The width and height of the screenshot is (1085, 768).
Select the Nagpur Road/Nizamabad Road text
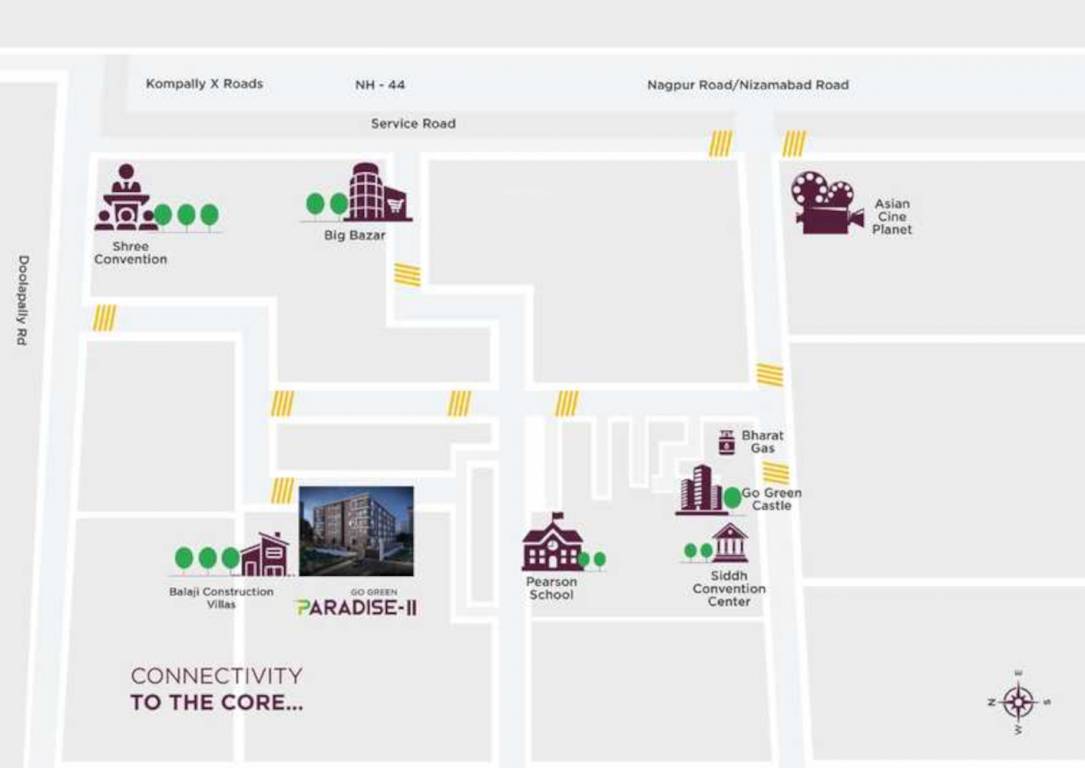pyautogui.click(x=746, y=85)
